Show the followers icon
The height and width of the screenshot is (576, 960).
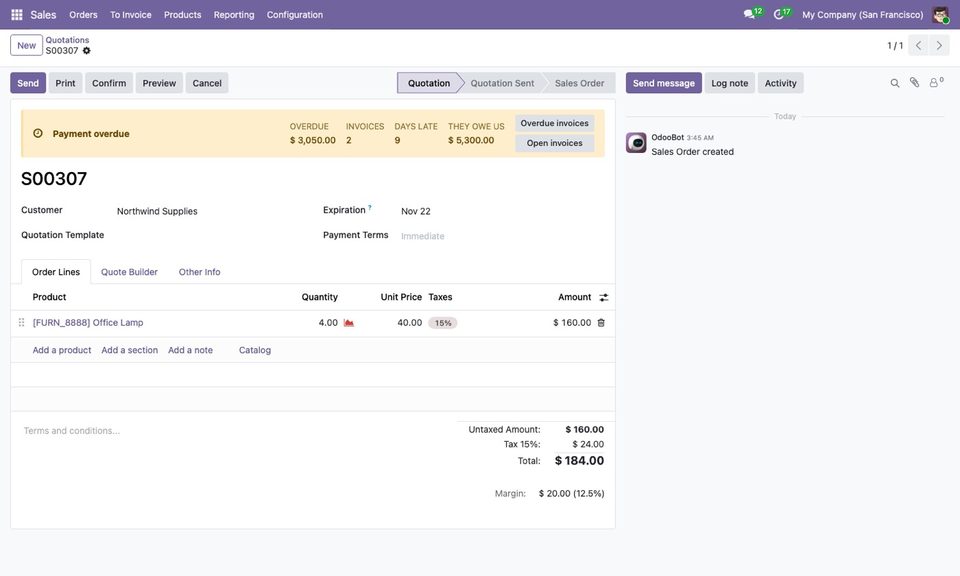click(935, 83)
